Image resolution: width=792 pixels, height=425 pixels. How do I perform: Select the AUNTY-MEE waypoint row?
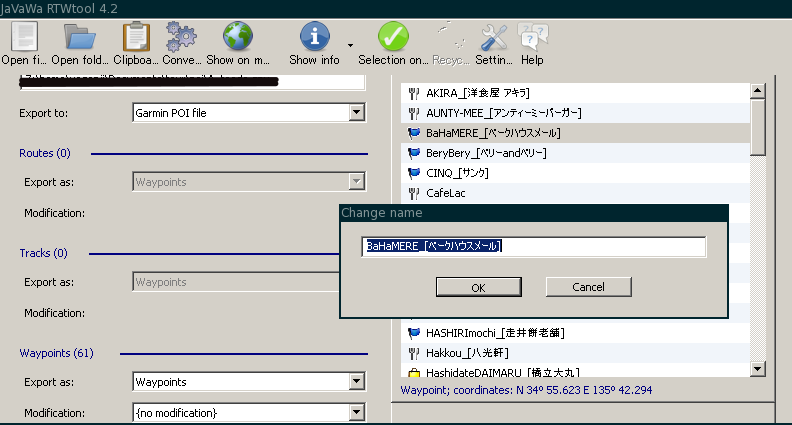tap(576, 113)
